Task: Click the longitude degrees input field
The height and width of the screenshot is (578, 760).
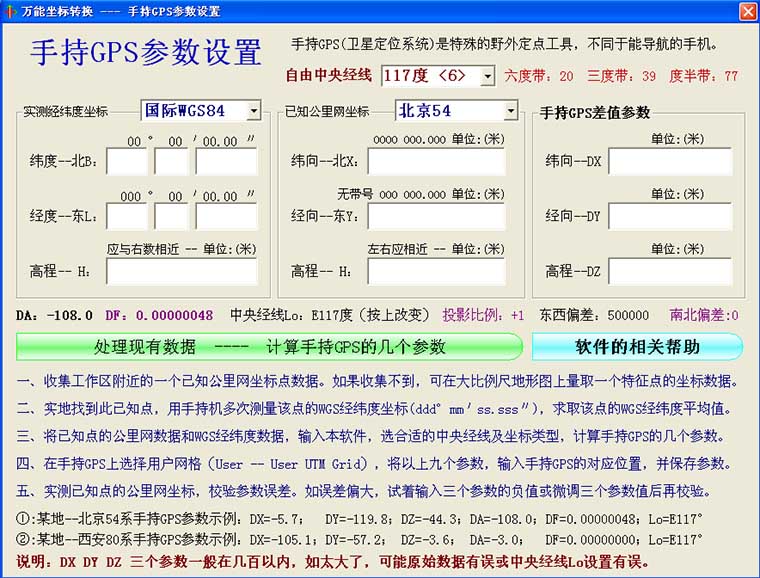Action: [127, 216]
